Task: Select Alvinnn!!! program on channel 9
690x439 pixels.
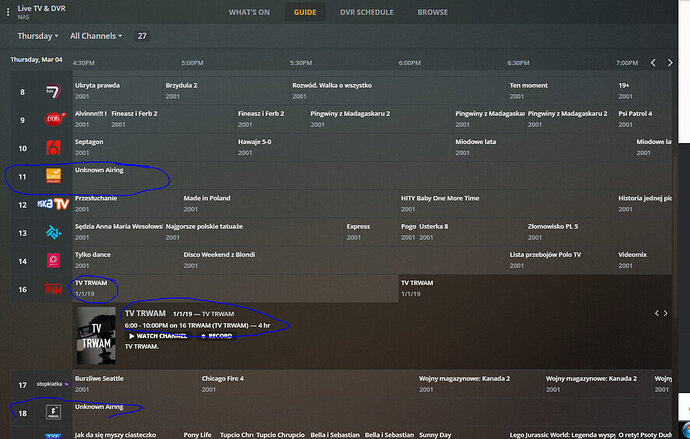Action: pyautogui.click(x=91, y=119)
